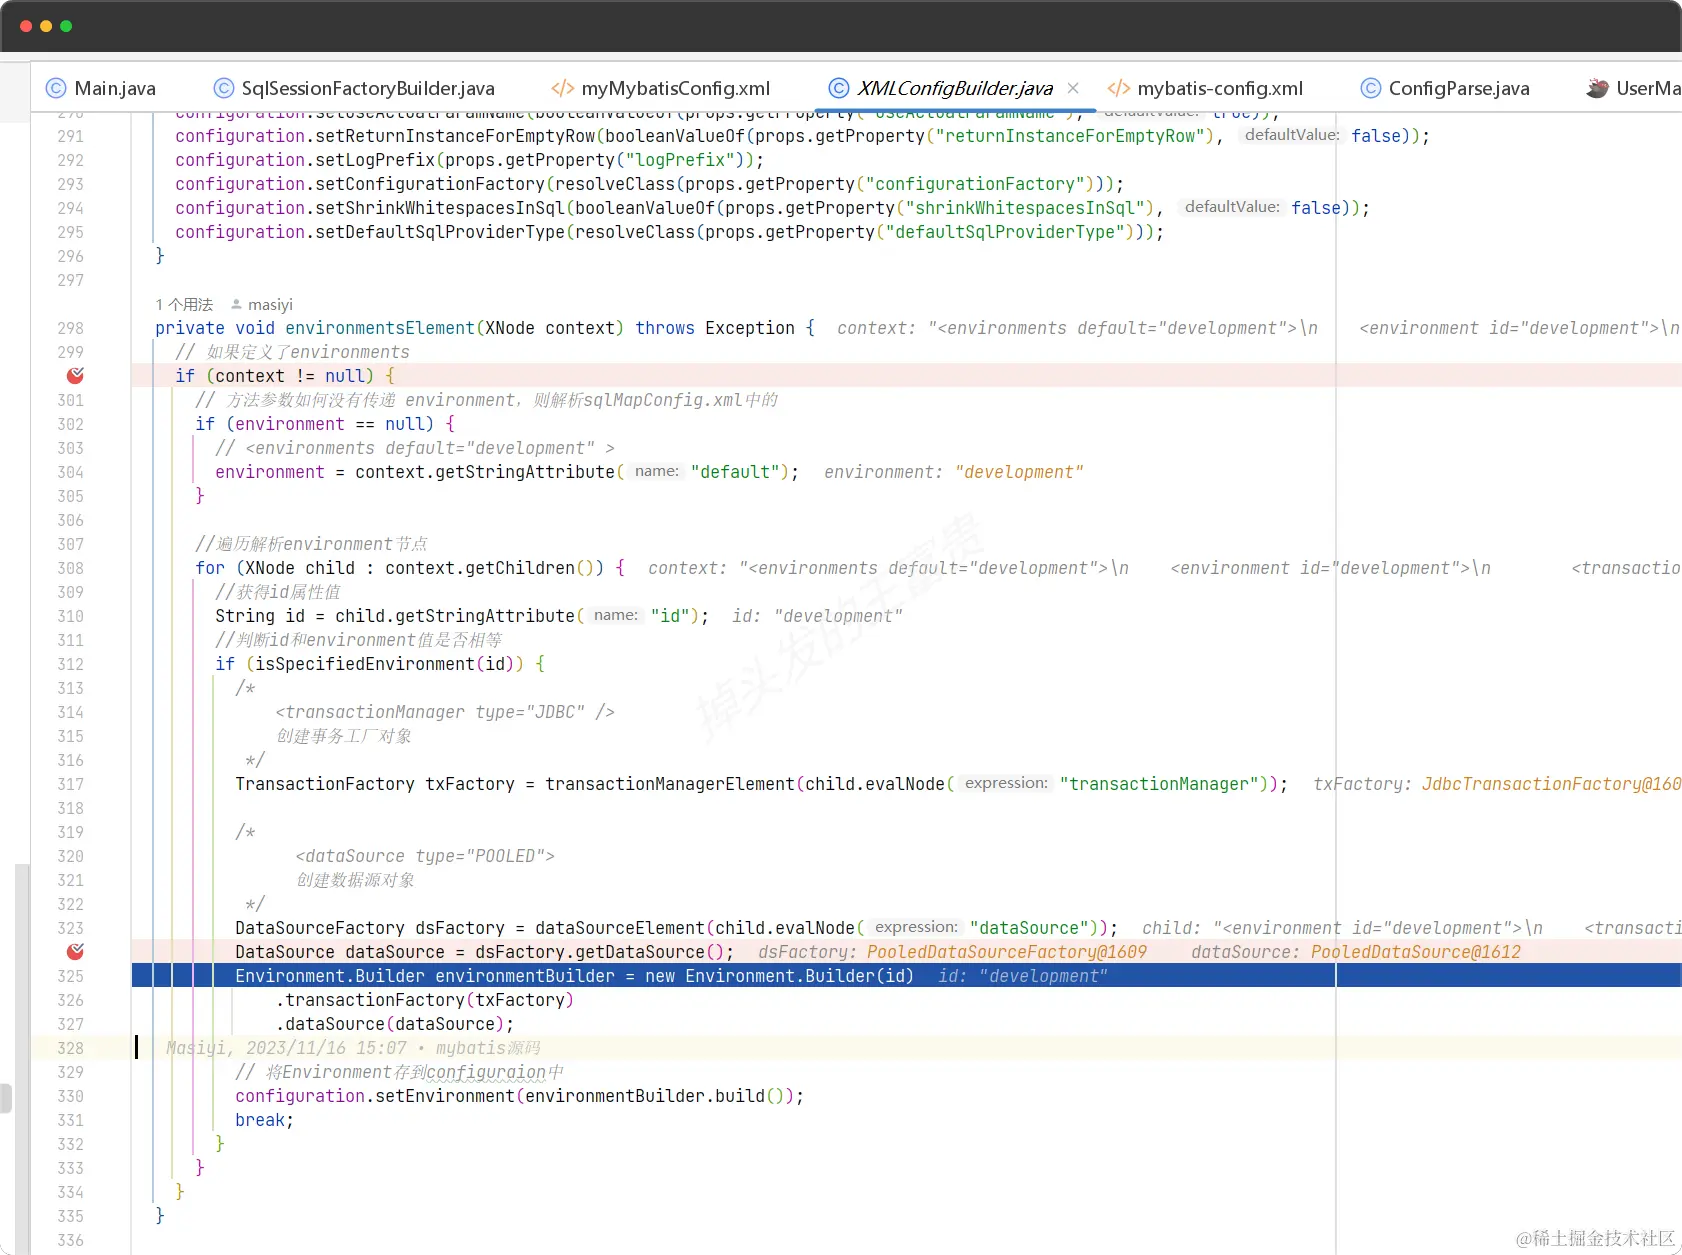Click the '1 个用法' usages hint
Viewport: 1682px width, 1255px height.
click(184, 304)
